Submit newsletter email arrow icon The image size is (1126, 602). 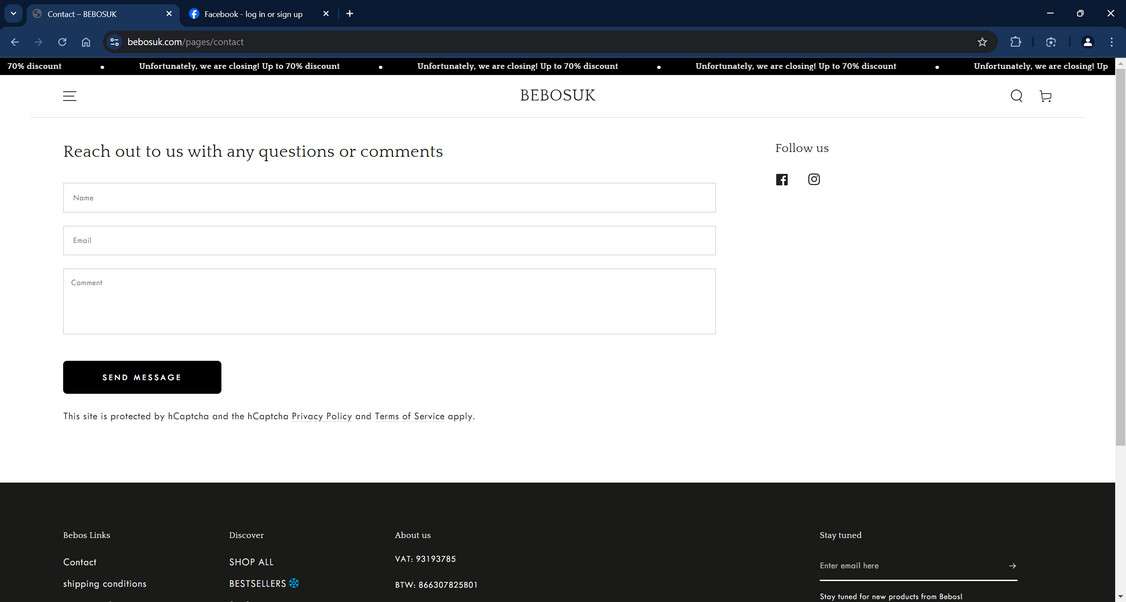(x=1012, y=566)
